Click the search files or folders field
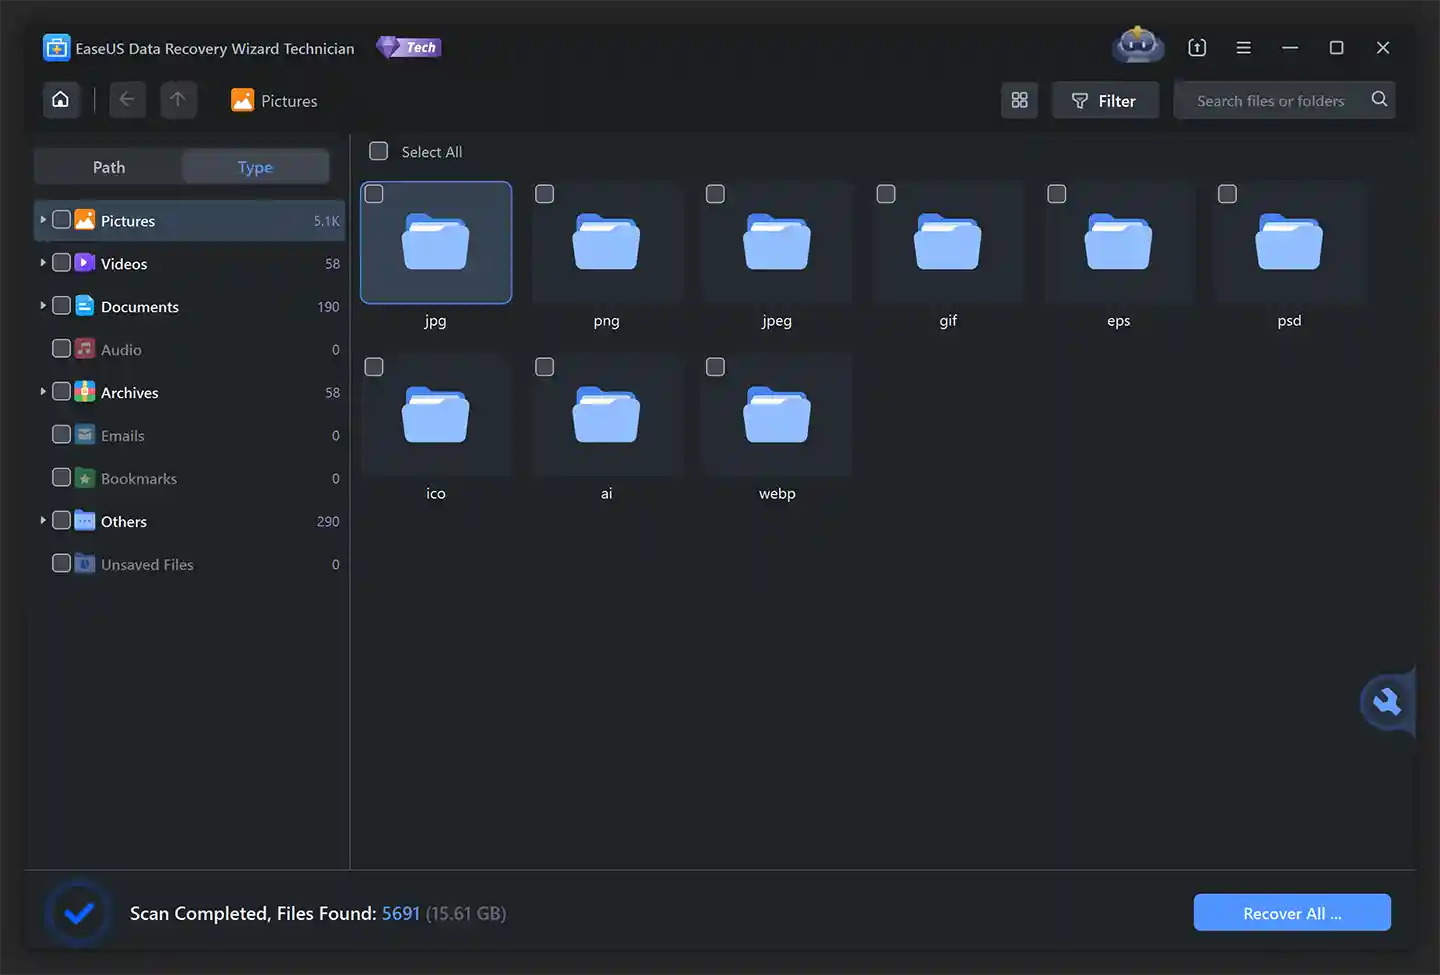 pos(1270,100)
